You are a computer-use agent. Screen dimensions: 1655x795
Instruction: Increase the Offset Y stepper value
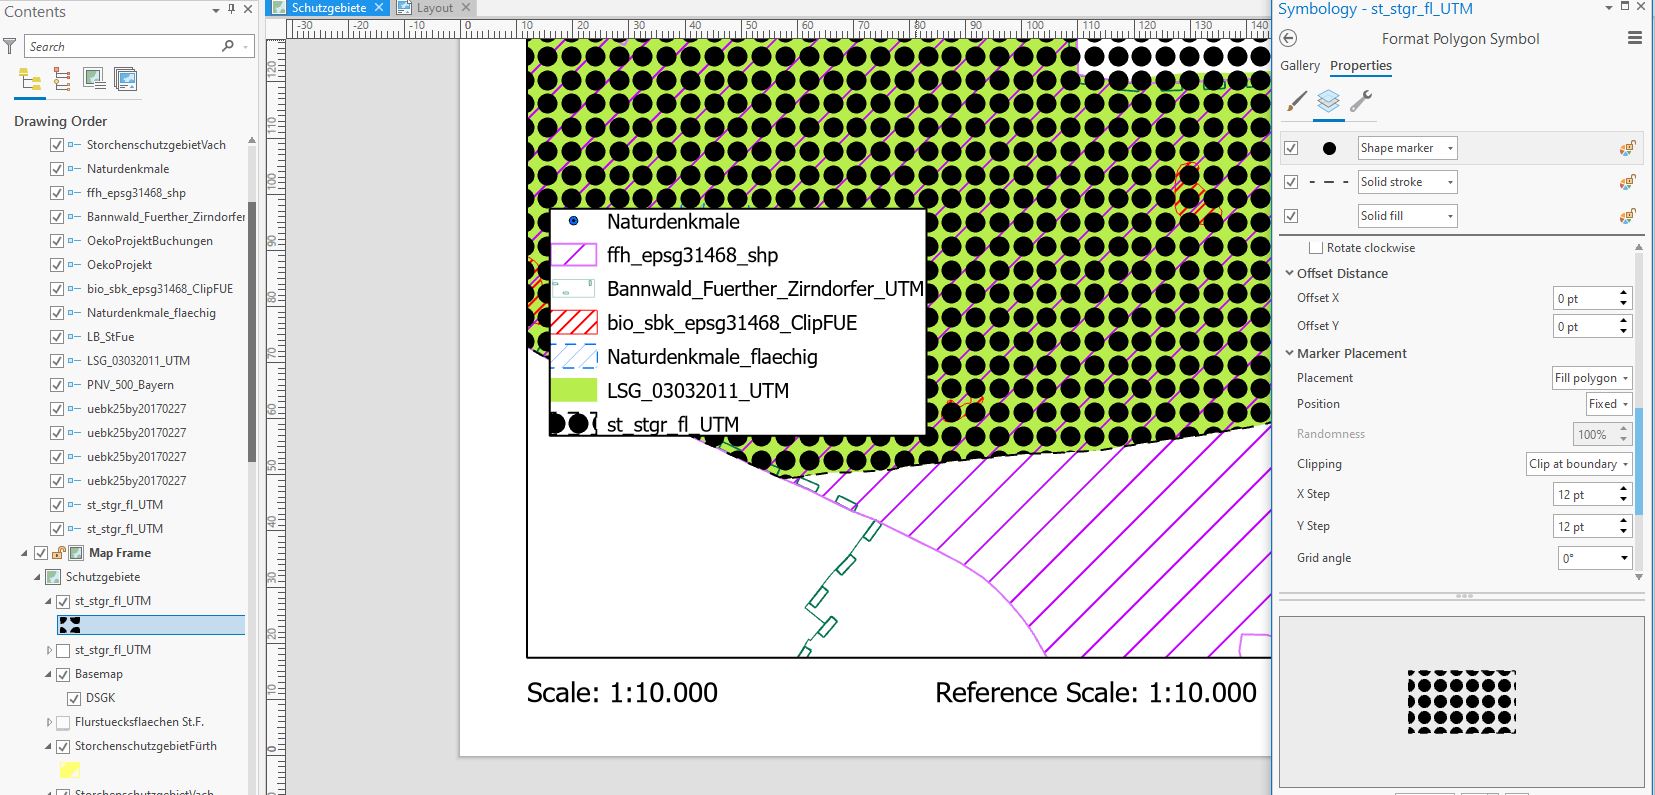coord(1624,320)
